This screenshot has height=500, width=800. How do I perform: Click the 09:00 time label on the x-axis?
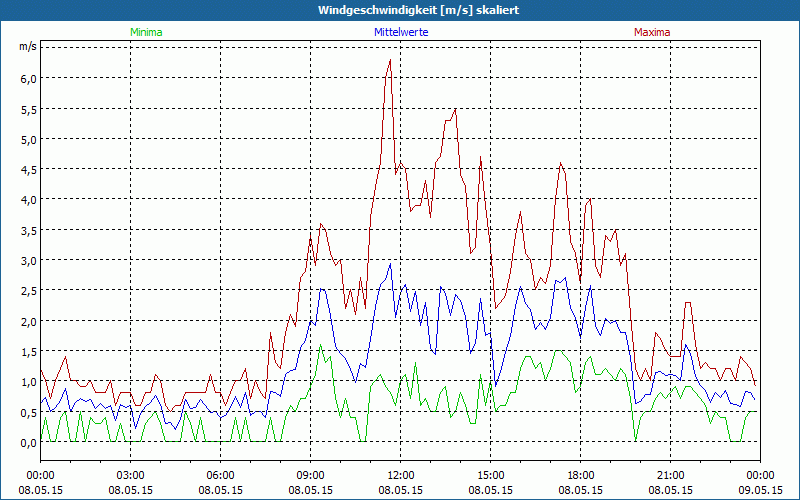(311, 476)
